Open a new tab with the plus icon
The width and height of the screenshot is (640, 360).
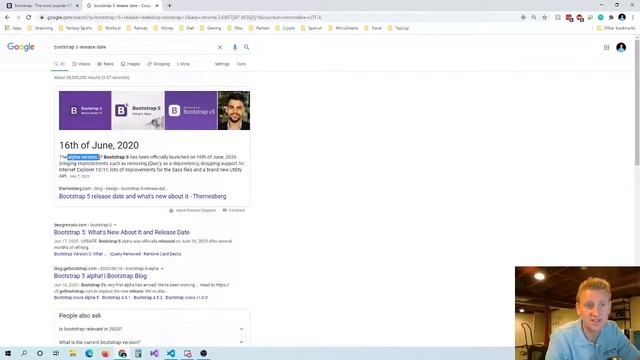tap(169, 6)
